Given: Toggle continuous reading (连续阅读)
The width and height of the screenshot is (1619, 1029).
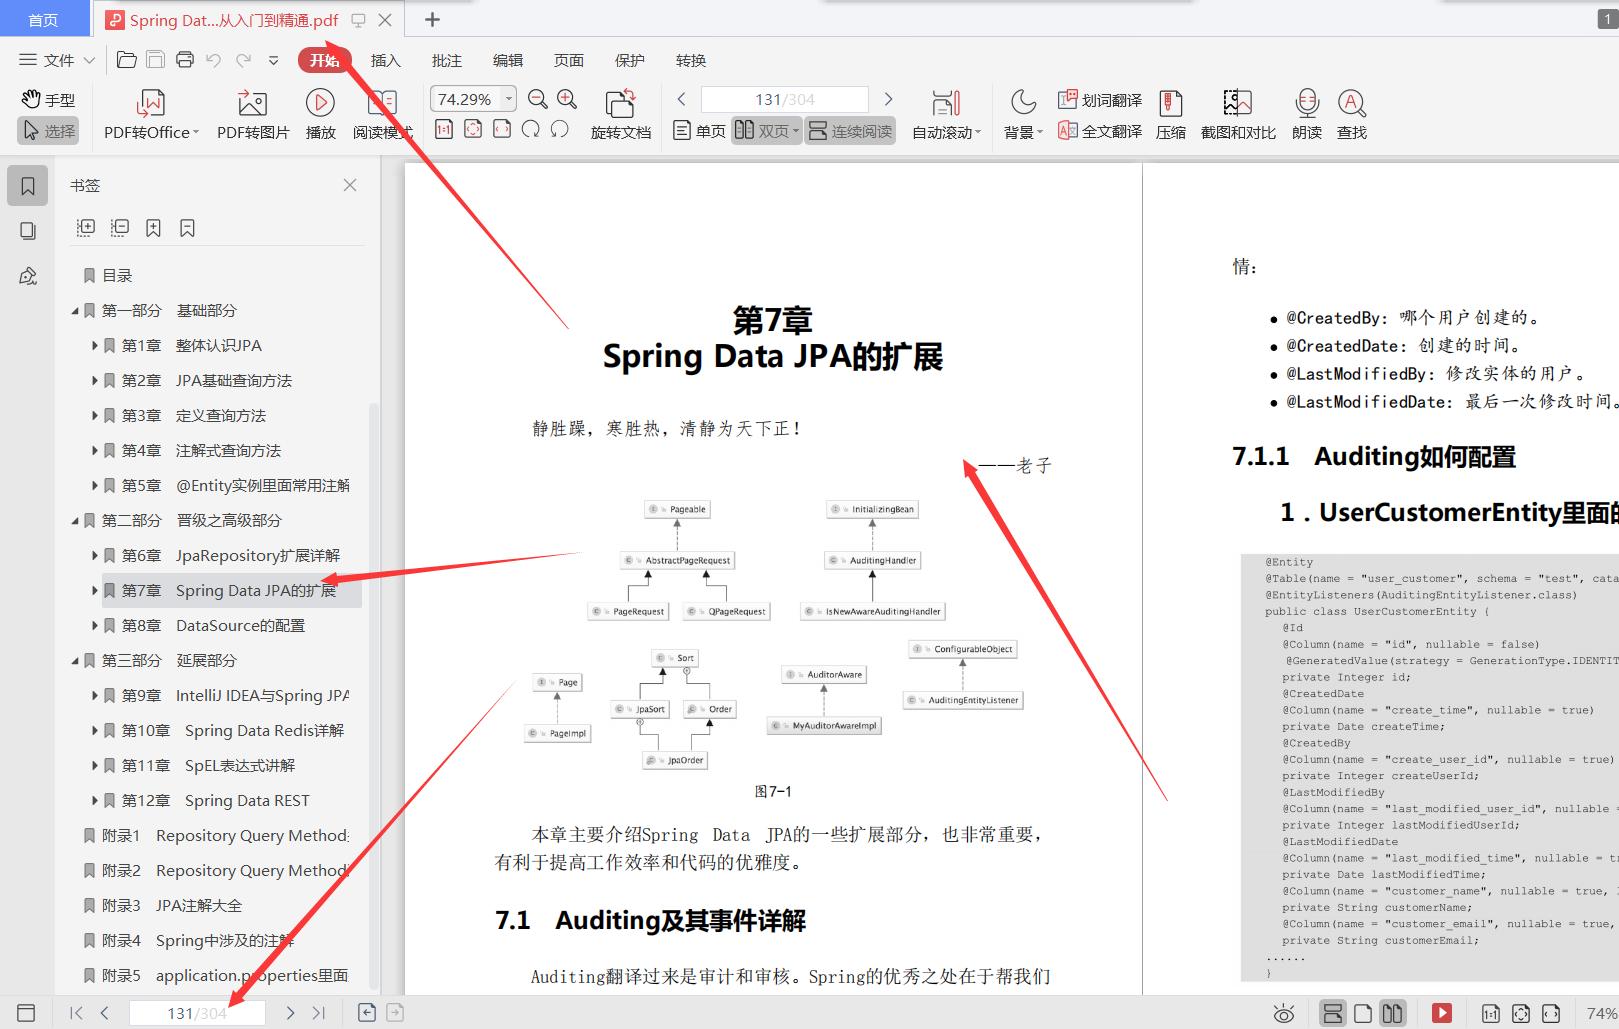Looking at the screenshot, I should (x=850, y=131).
